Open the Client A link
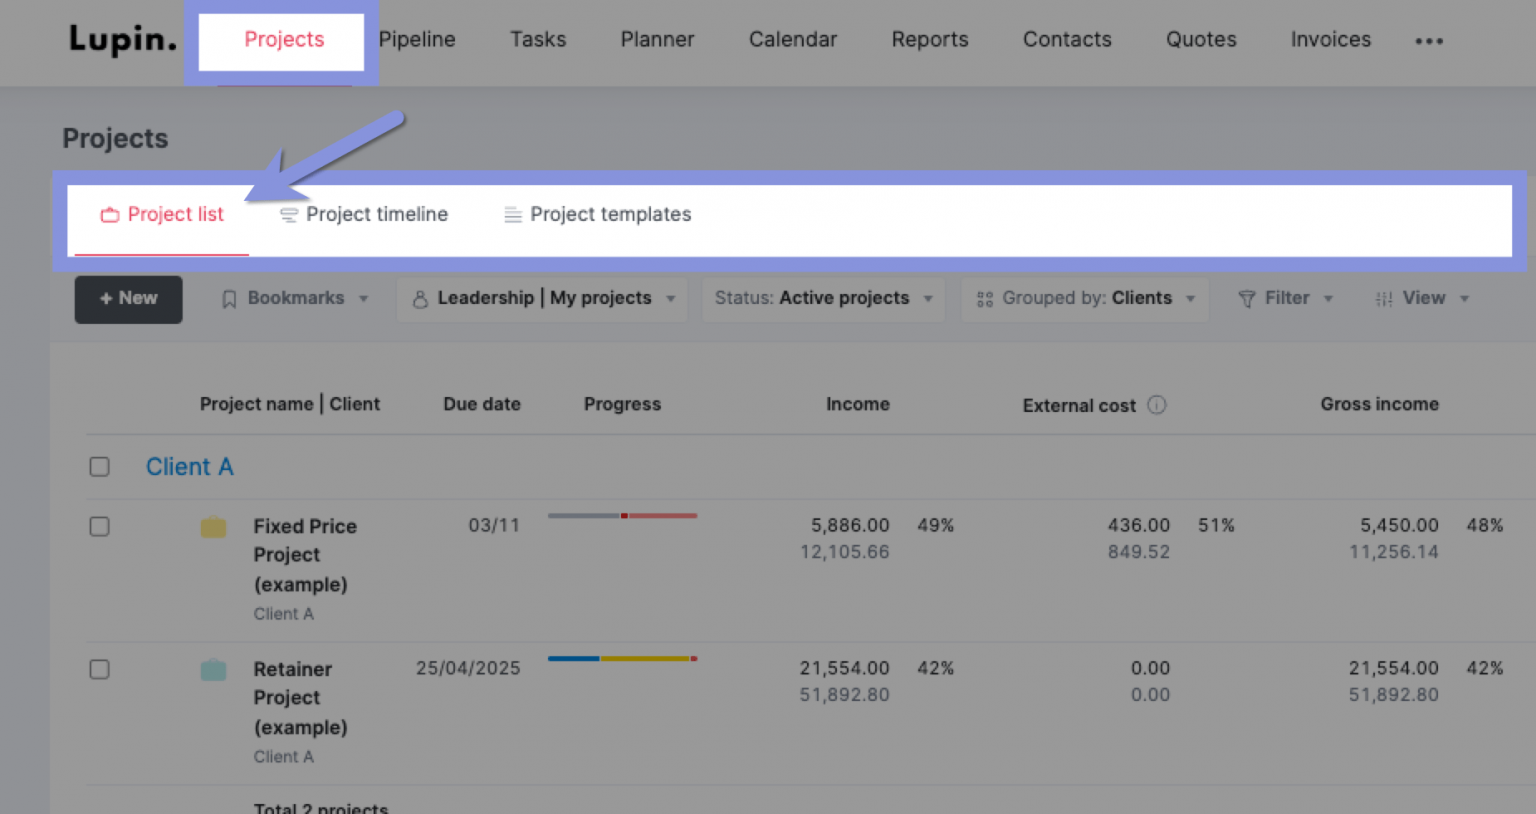1536x814 pixels. pos(189,466)
